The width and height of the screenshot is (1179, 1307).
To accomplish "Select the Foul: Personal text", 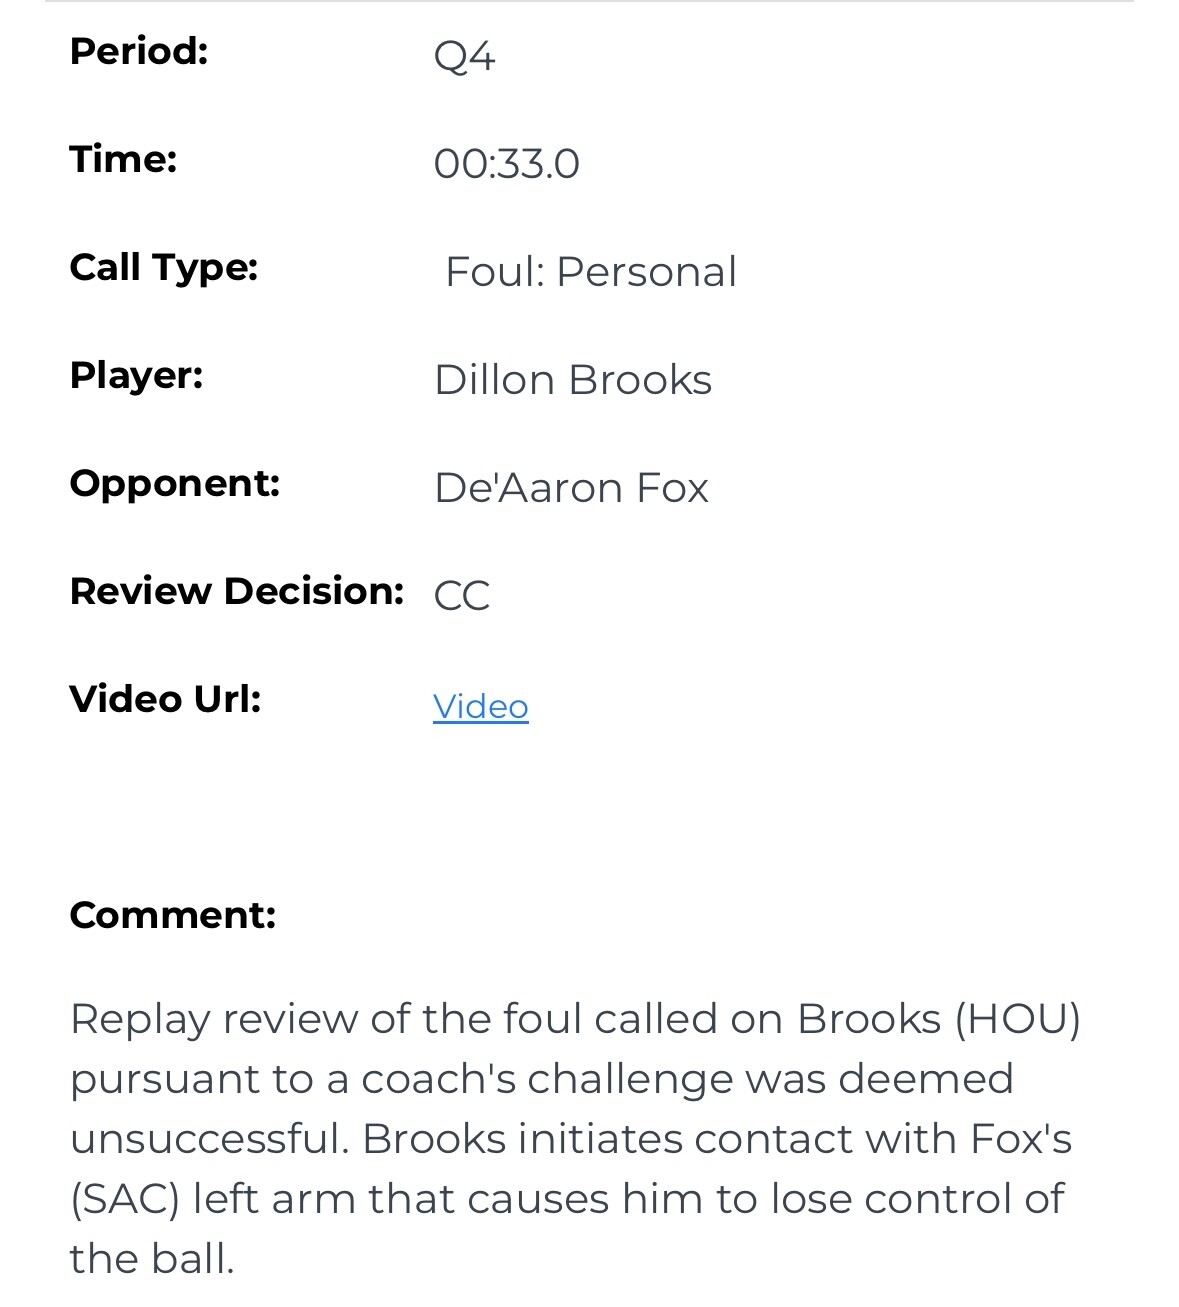I will [x=591, y=272].
